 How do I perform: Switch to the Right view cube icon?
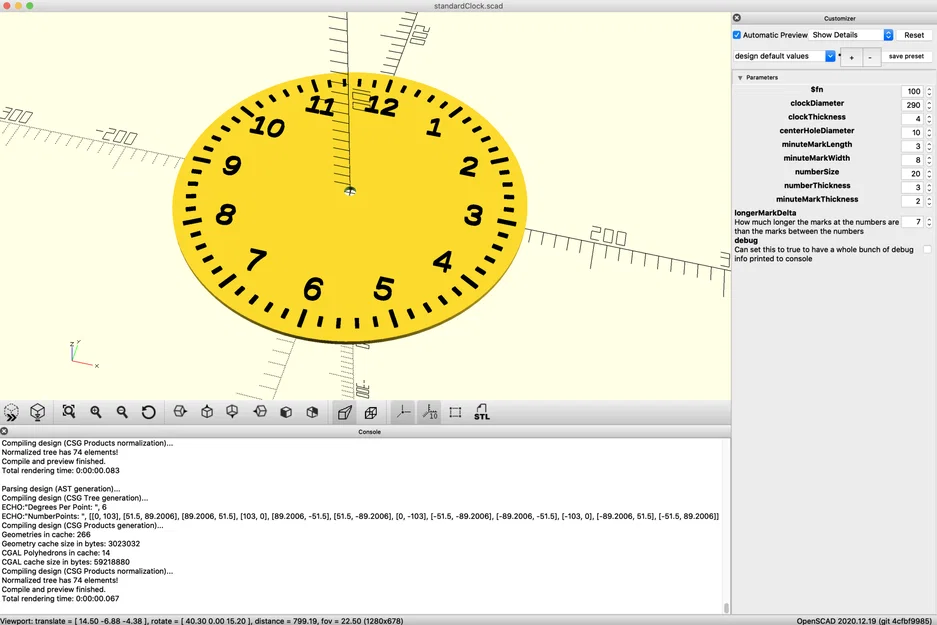point(180,412)
